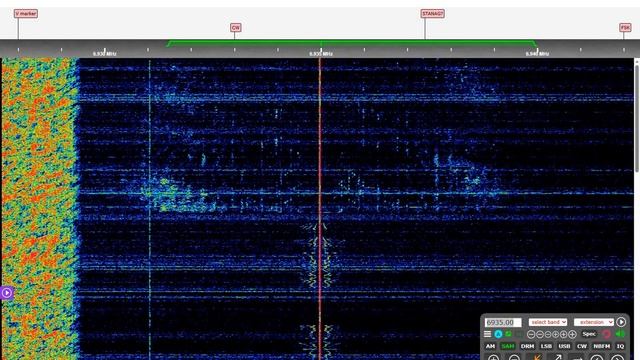Click the purple play icon at left edge

point(7,293)
